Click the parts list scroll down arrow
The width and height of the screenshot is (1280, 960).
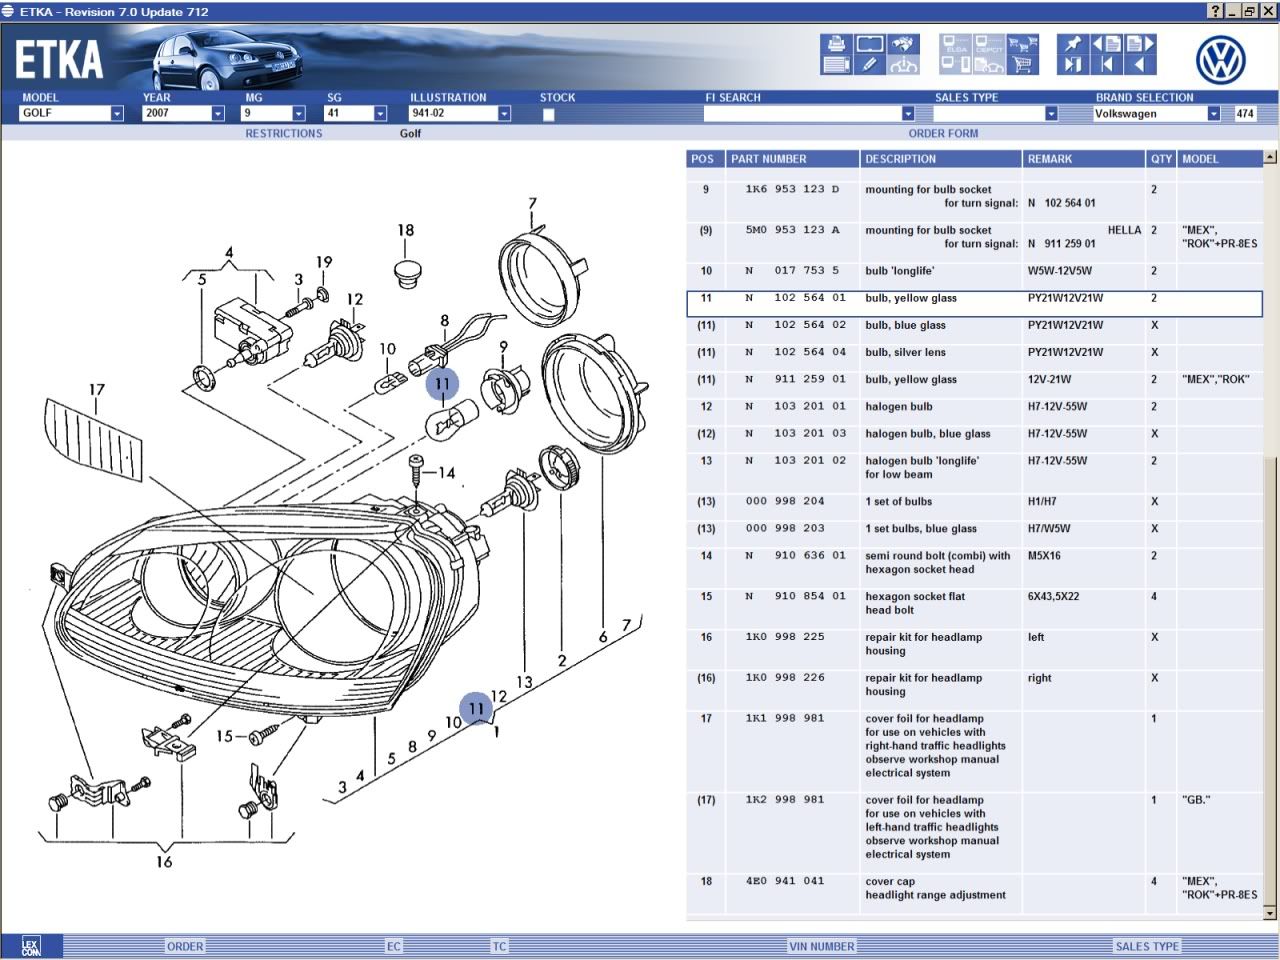[1270, 912]
